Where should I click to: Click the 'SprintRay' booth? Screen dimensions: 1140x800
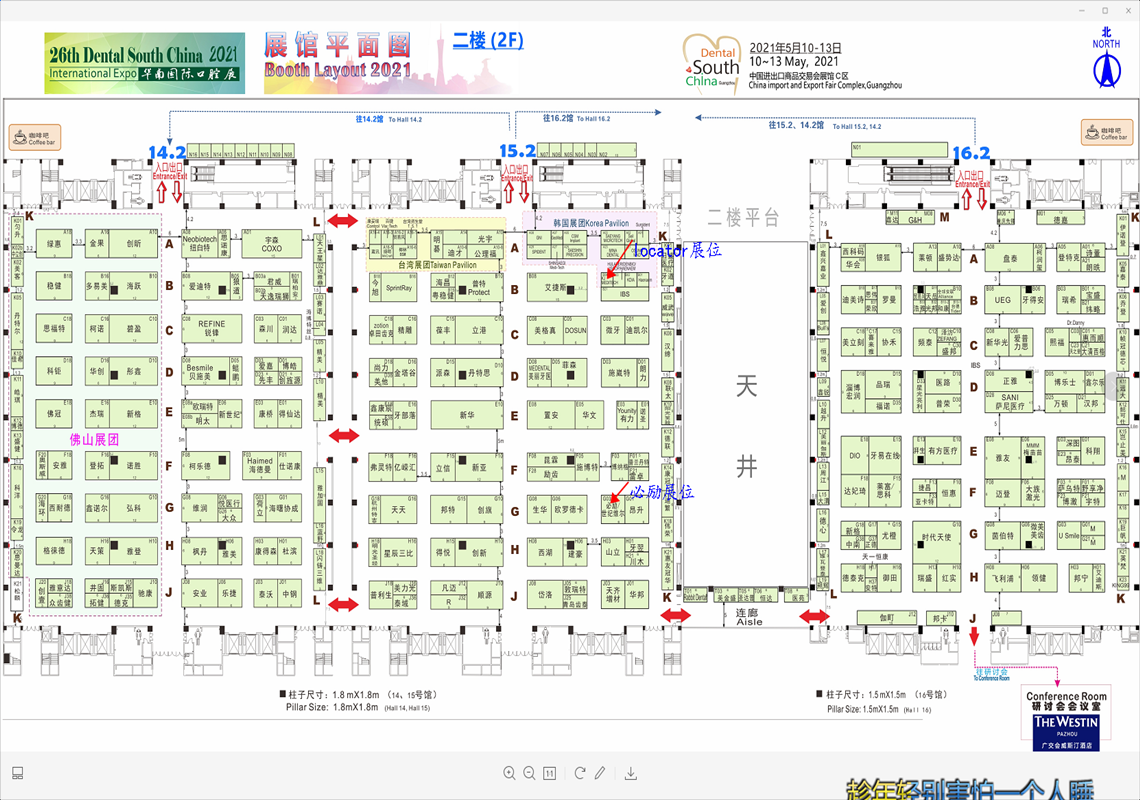398,288
